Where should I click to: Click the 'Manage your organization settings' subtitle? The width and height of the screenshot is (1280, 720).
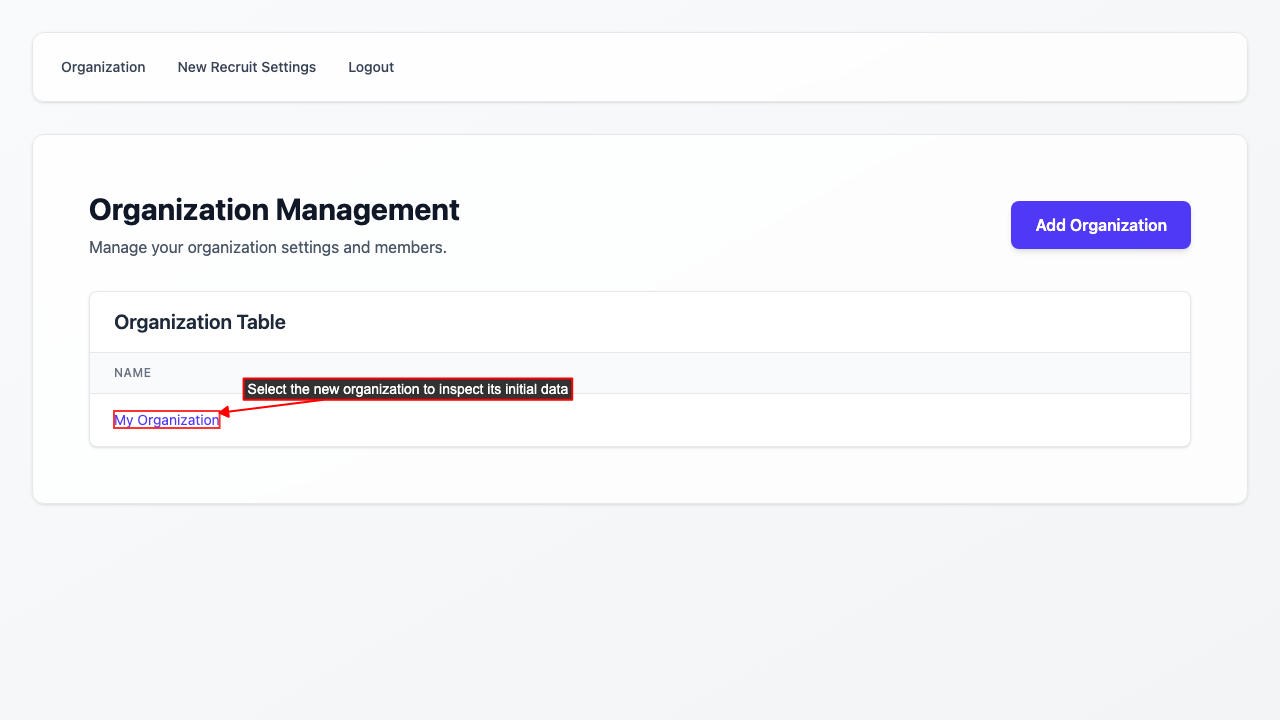(x=267, y=247)
